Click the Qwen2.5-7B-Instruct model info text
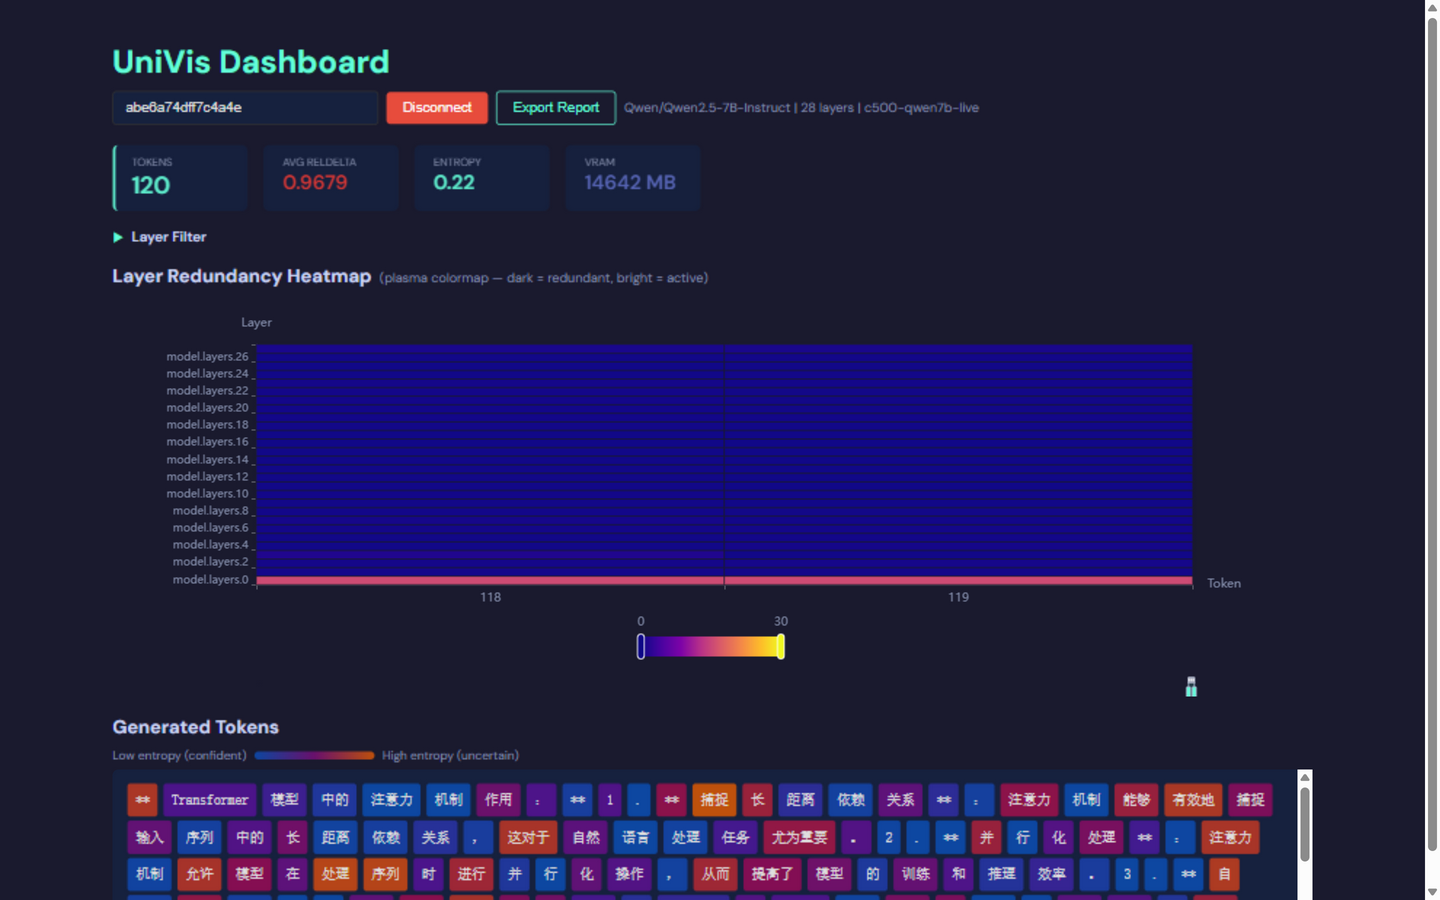Viewport: 1440px width, 900px height. coord(801,108)
